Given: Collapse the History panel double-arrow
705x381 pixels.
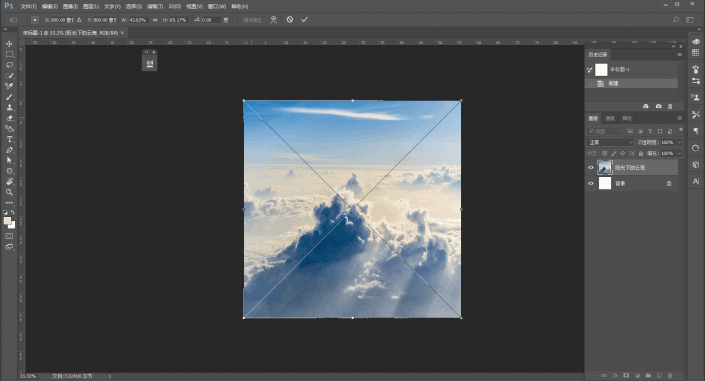Looking at the screenshot, I should point(673,46).
